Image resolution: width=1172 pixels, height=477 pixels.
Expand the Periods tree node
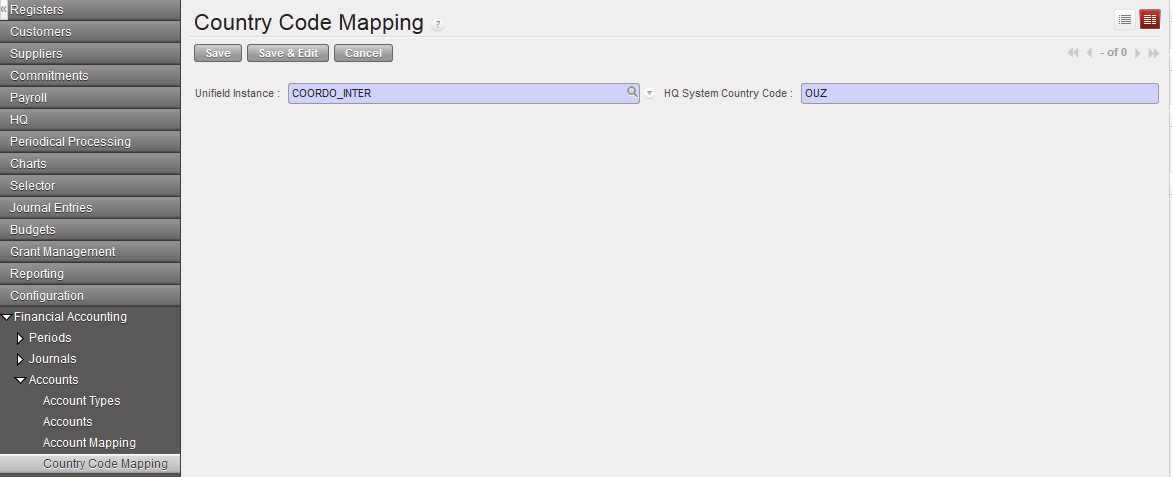pyautogui.click(x=20, y=338)
